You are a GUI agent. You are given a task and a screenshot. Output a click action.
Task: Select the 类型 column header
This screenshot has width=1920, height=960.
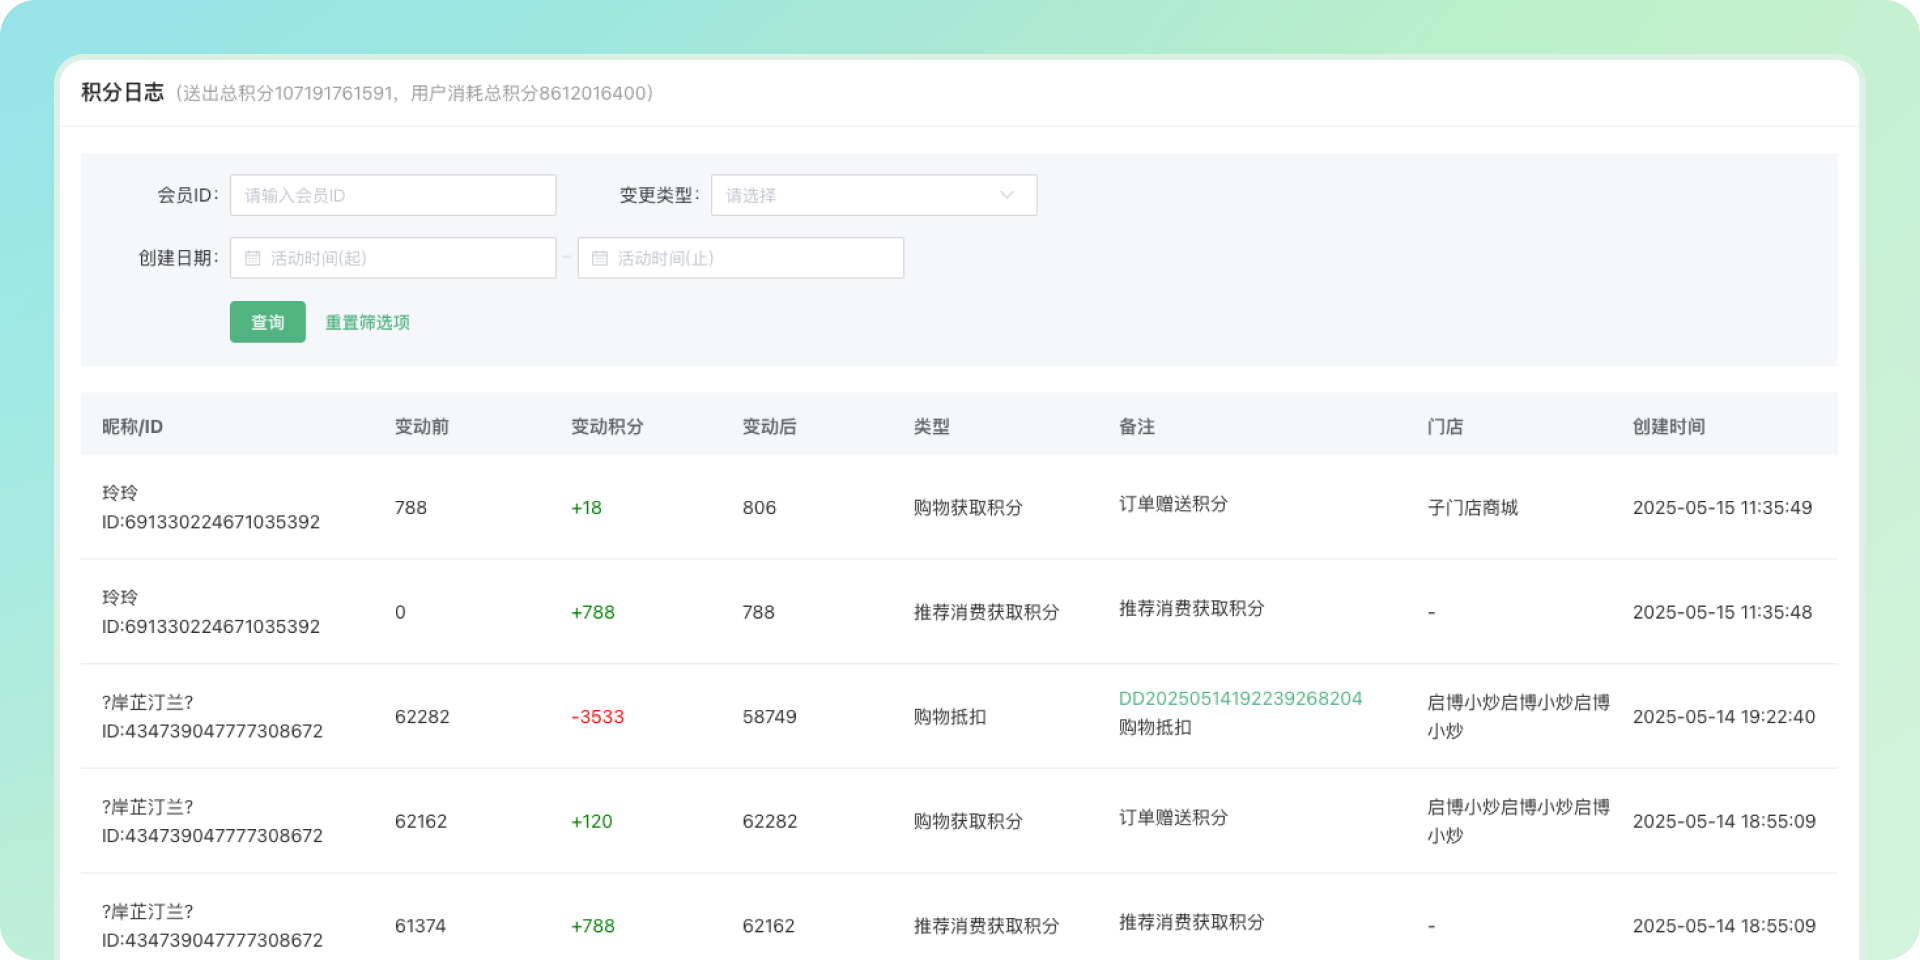point(932,427)
